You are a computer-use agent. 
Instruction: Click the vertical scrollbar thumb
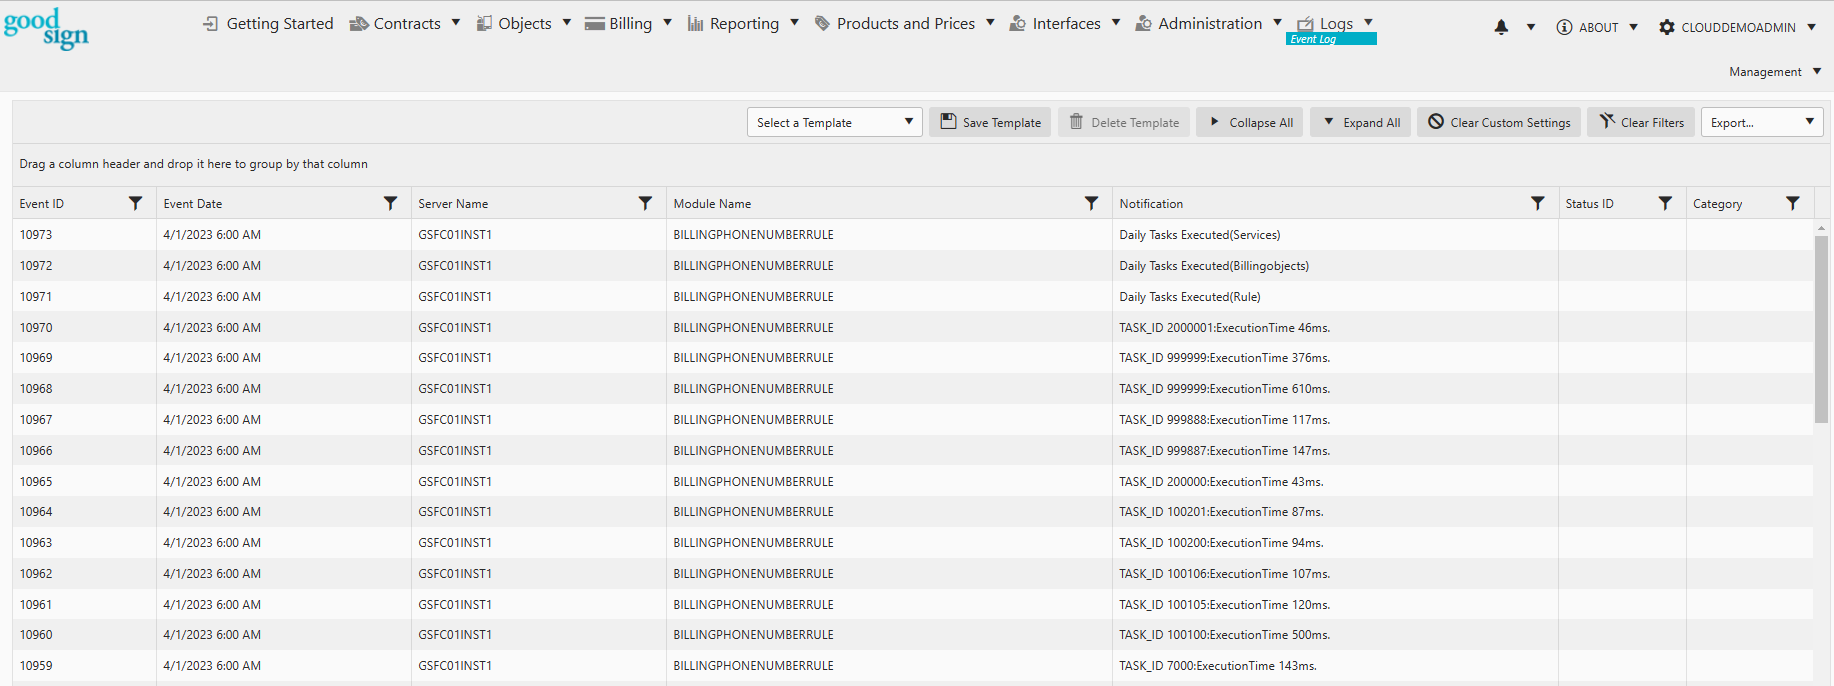coord(1821,330)
